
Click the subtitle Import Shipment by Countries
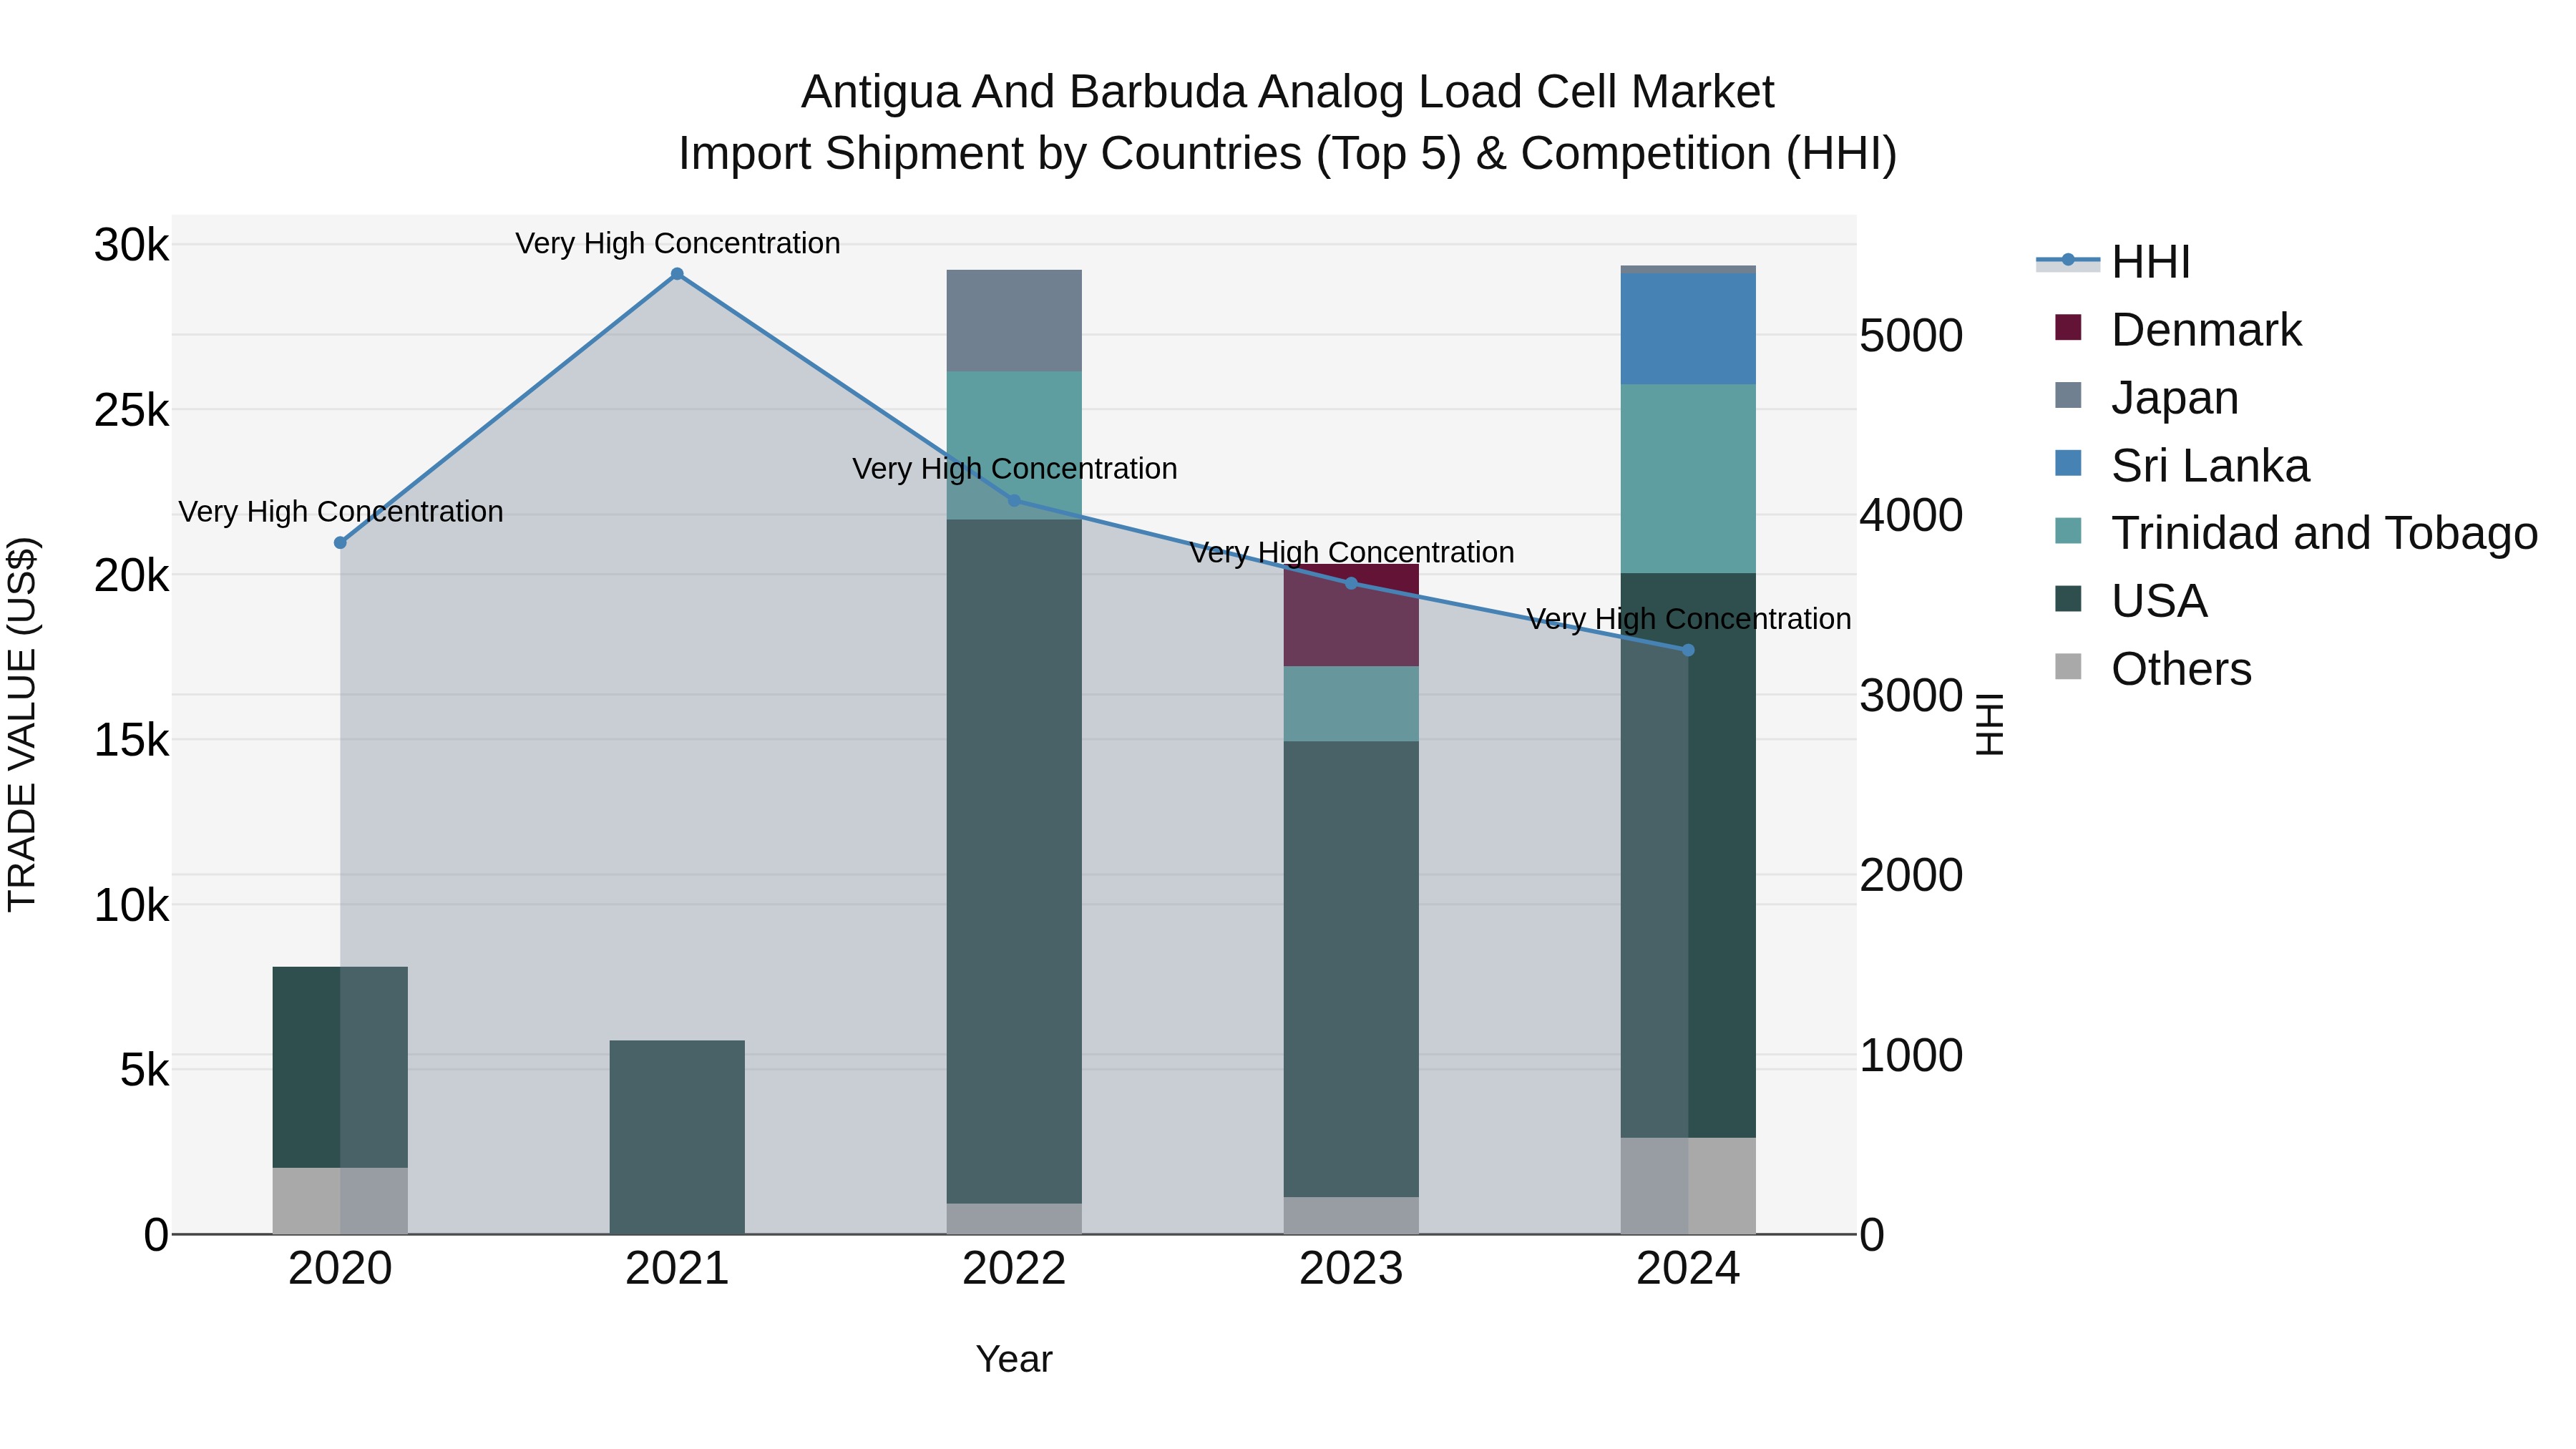click(1288, 154)
